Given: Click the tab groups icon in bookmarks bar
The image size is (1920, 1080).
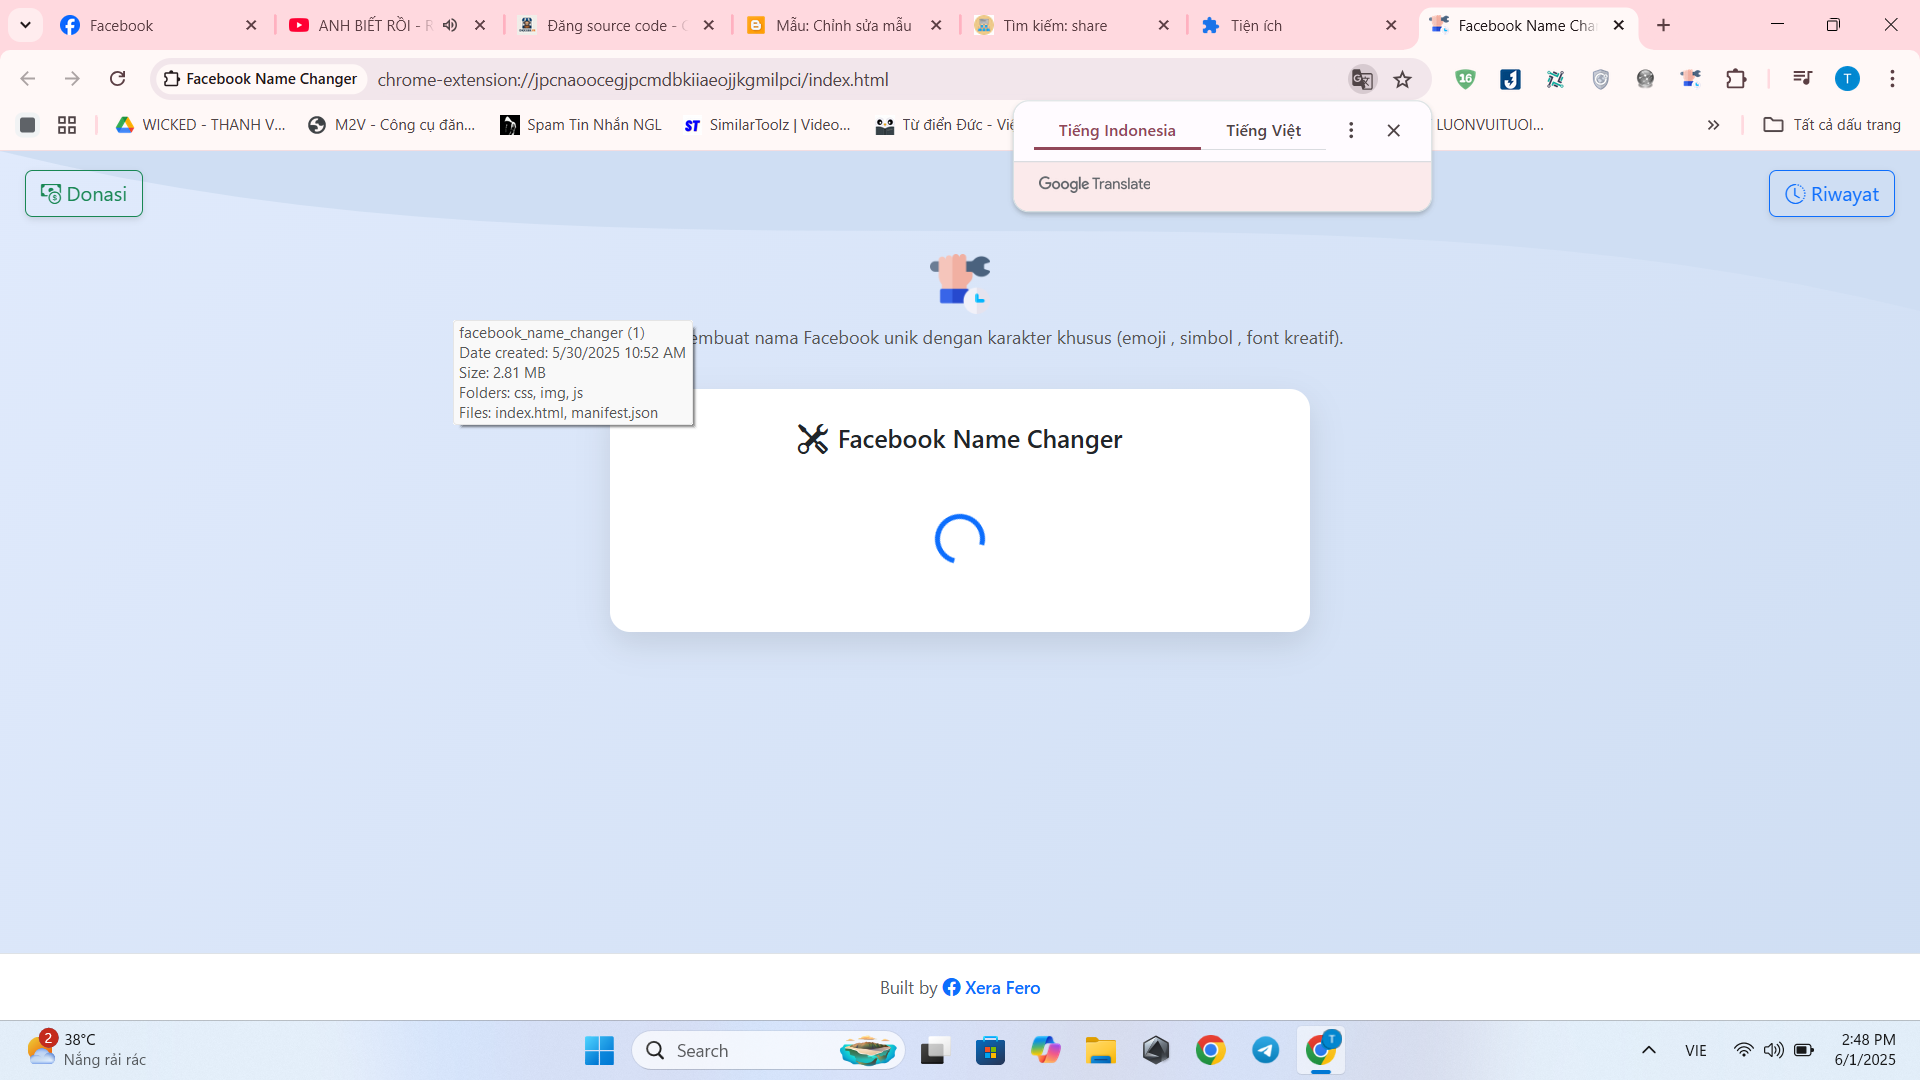Looking at the screenshot, I should pyautogui.click(x=28, y=125).
